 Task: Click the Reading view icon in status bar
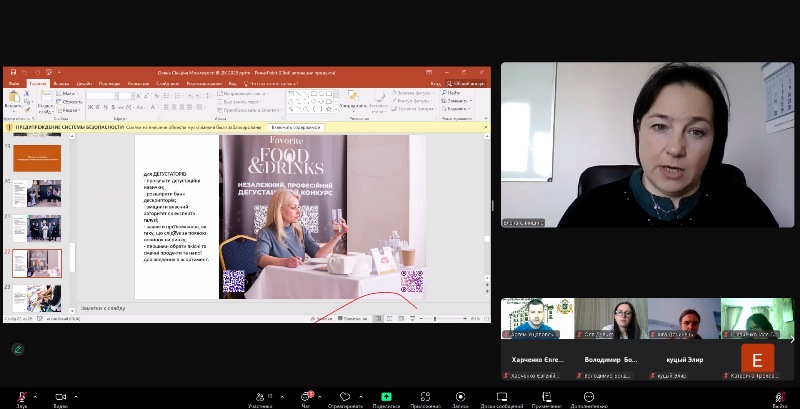[401, 319]
